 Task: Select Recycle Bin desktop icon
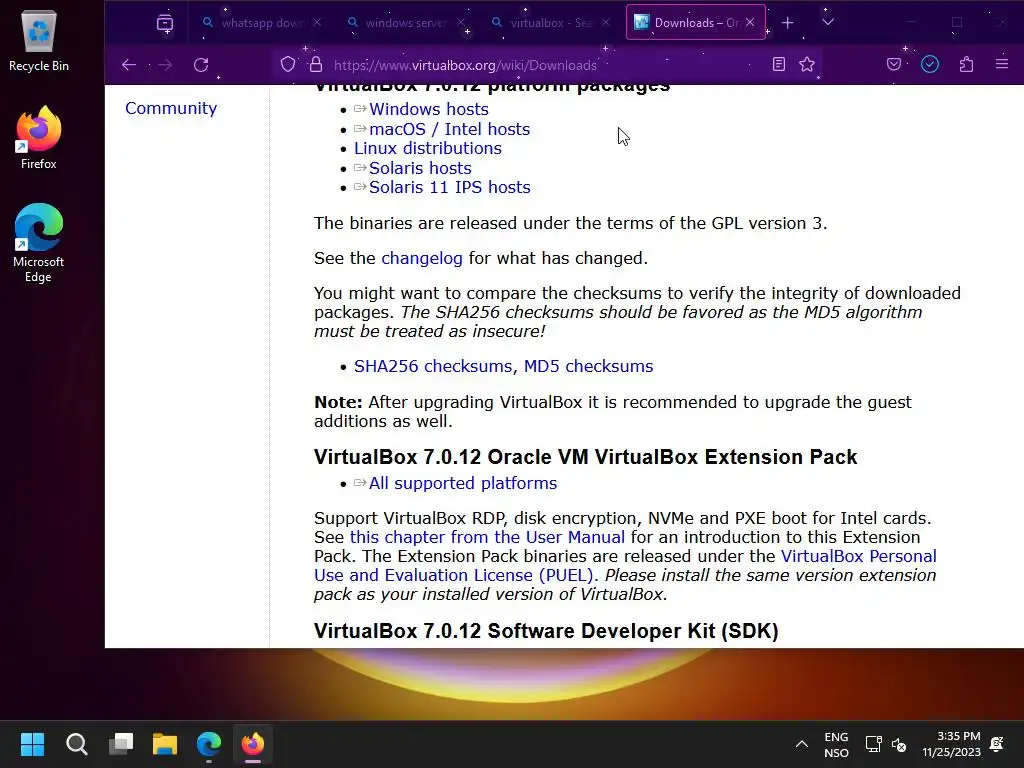pos(39,42)
